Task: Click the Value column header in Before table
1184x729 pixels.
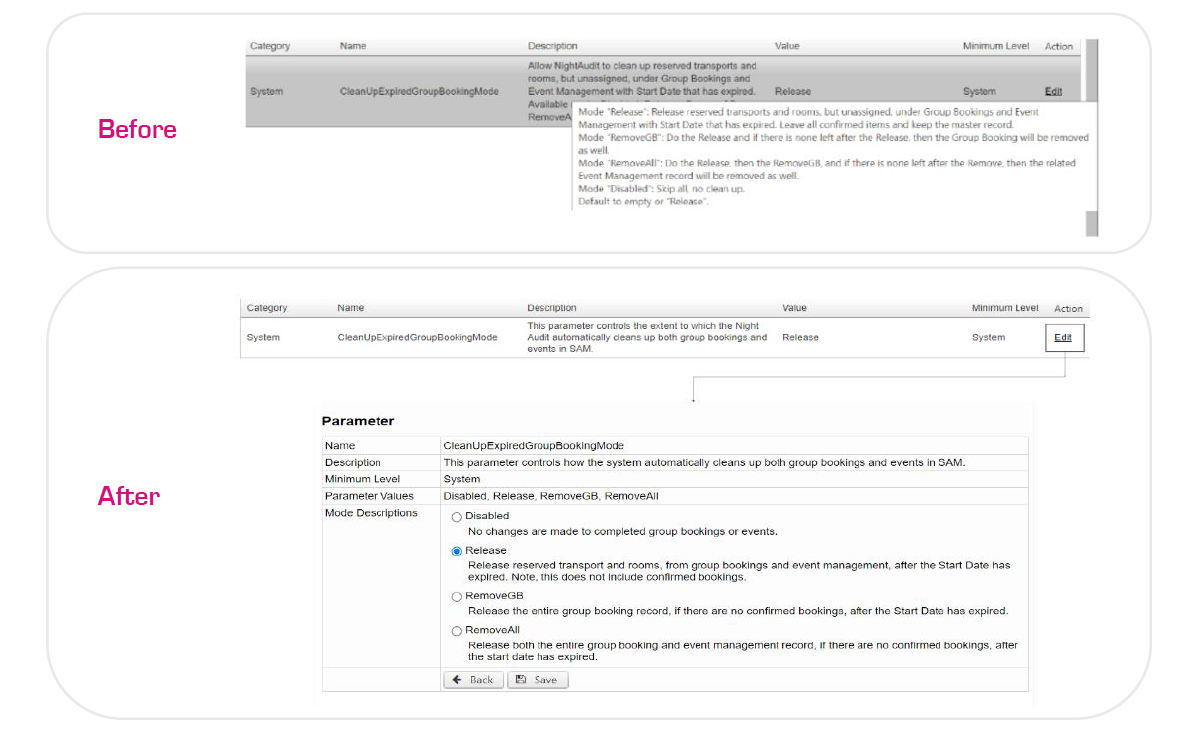Action: 787,46
